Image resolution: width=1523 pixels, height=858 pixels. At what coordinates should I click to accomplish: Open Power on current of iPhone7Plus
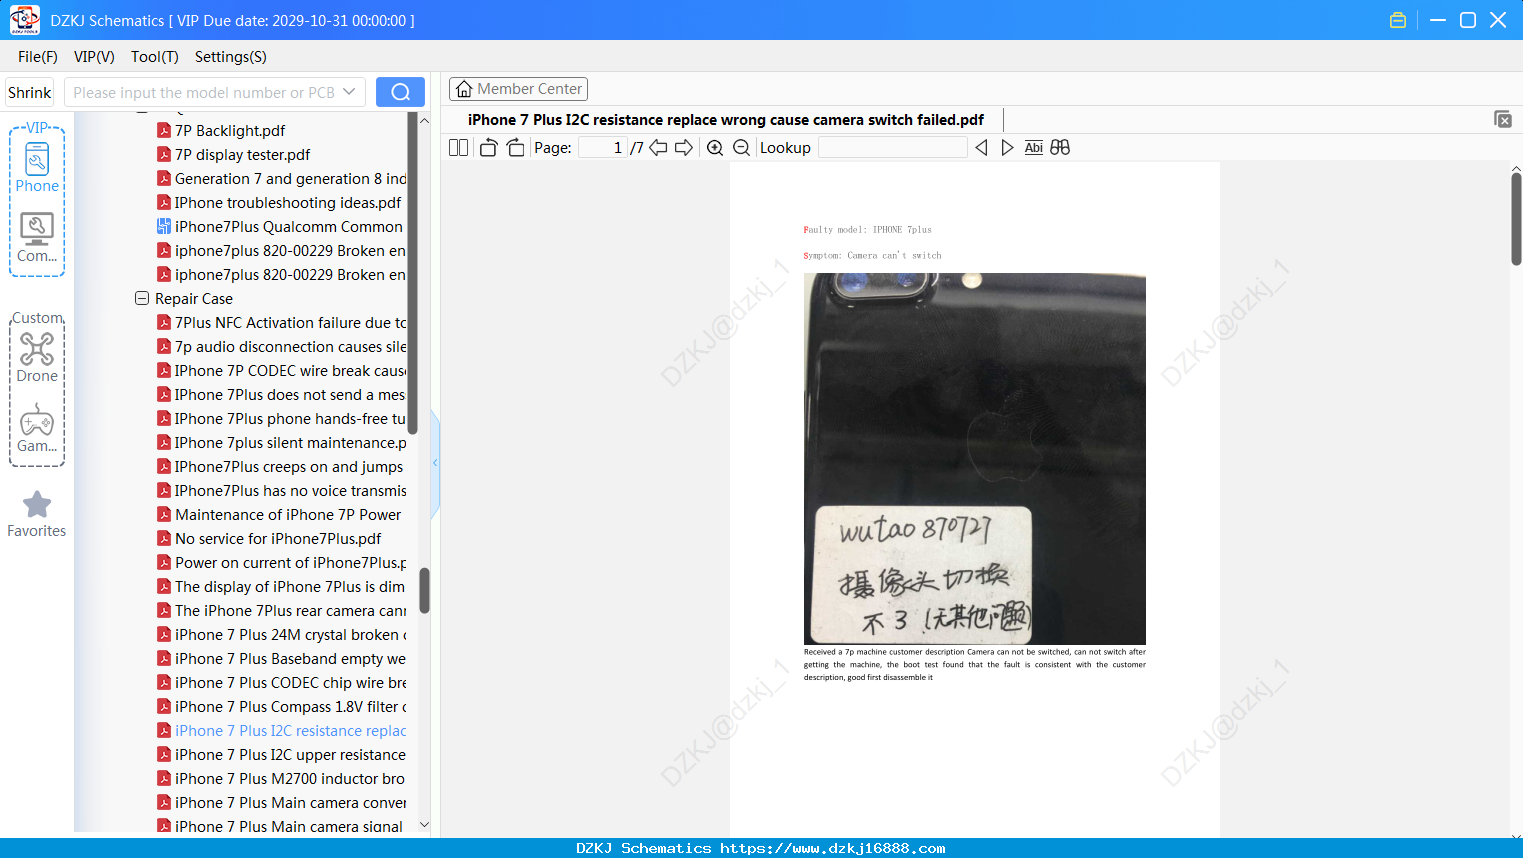[x=291, y=562]
